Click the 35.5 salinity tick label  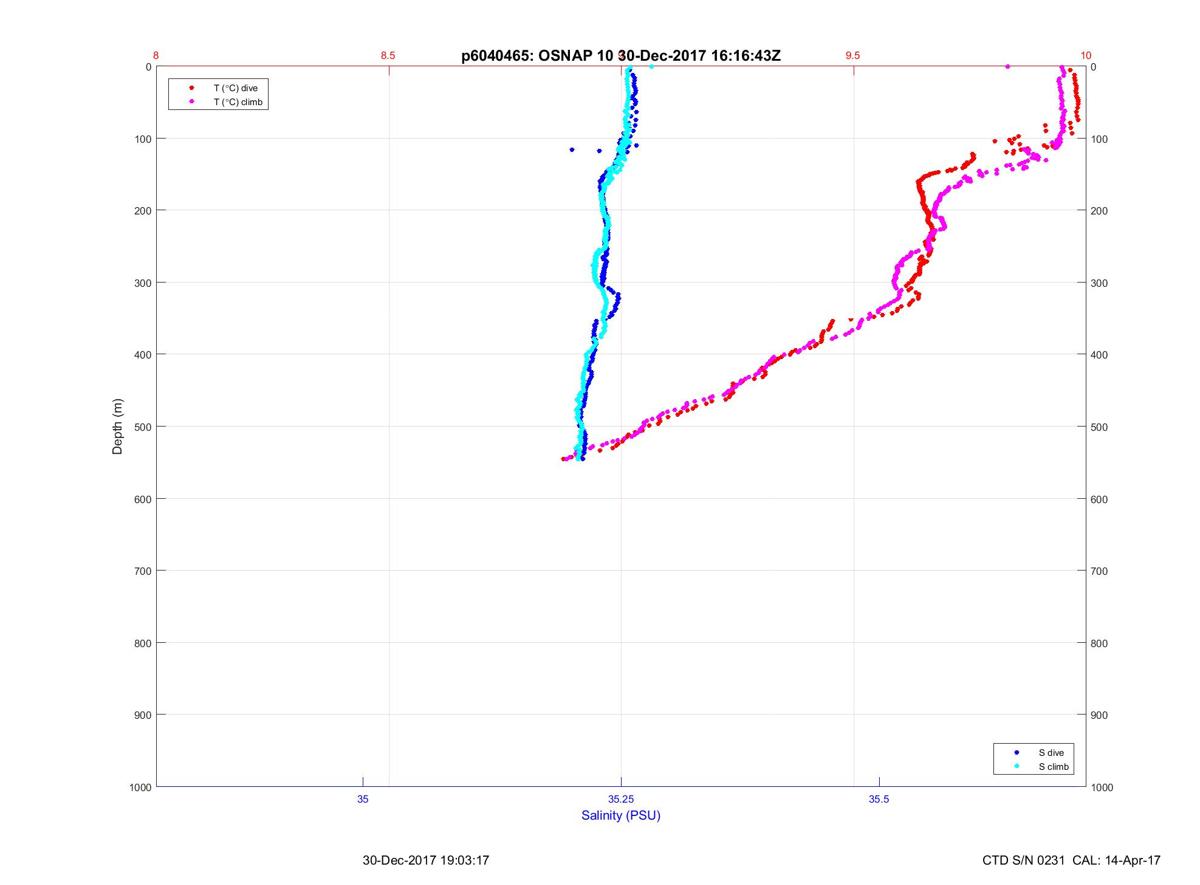[x=879, y=800]
